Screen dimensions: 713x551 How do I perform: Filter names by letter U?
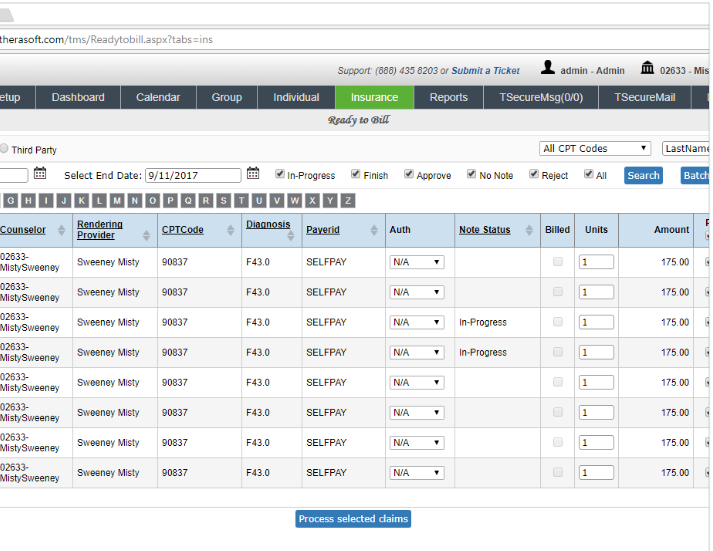pyautogui.click(x=259, y=200)
